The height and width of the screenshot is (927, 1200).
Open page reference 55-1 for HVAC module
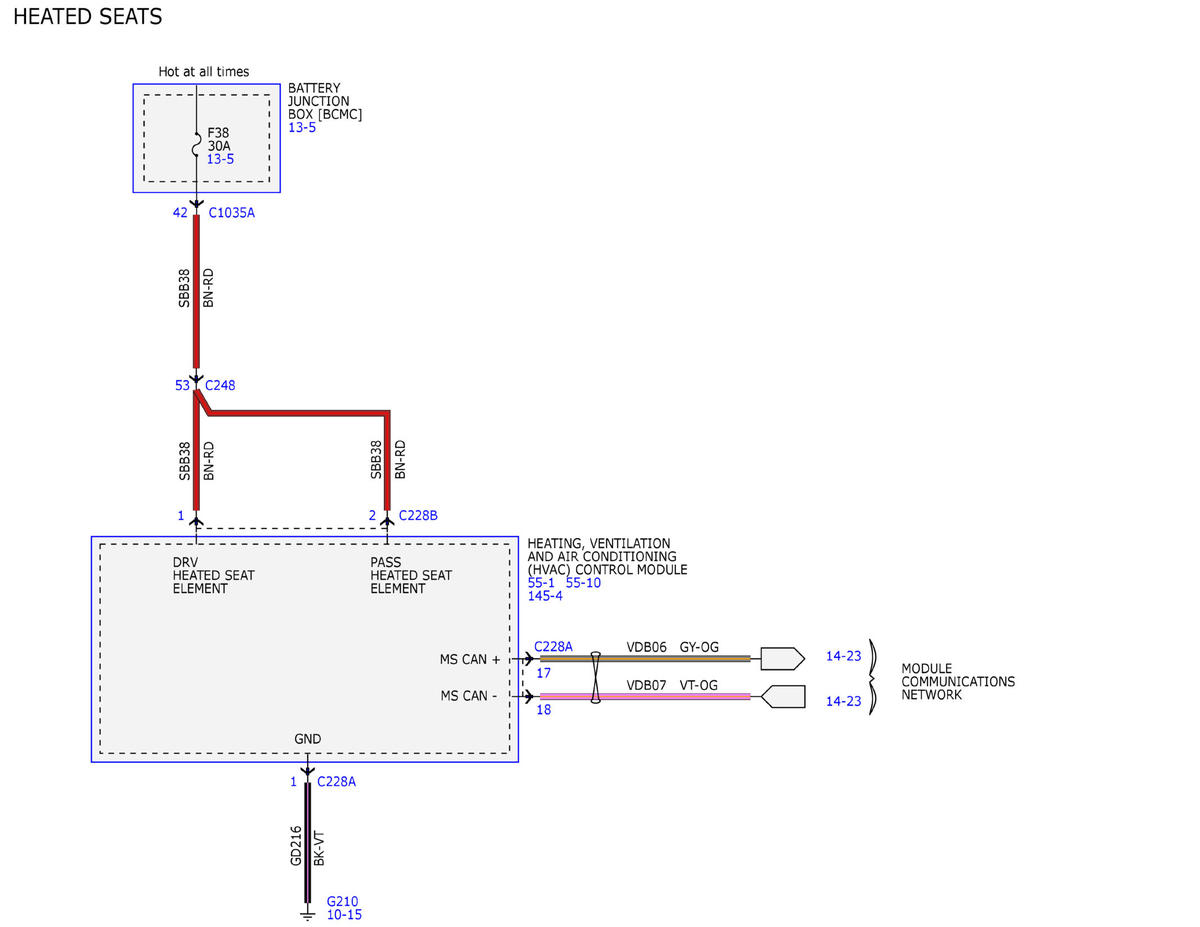coord(543,583)
